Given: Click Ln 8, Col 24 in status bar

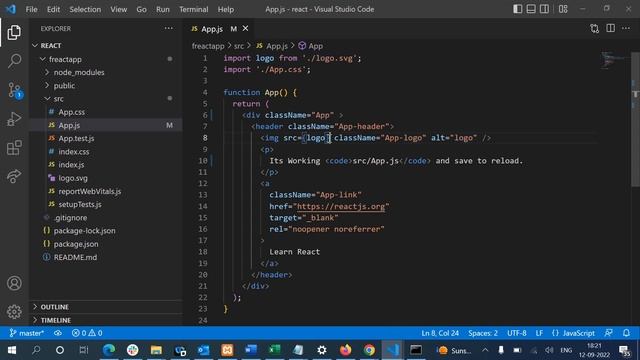Looking at the screenshot, I should tap(440, 333).
